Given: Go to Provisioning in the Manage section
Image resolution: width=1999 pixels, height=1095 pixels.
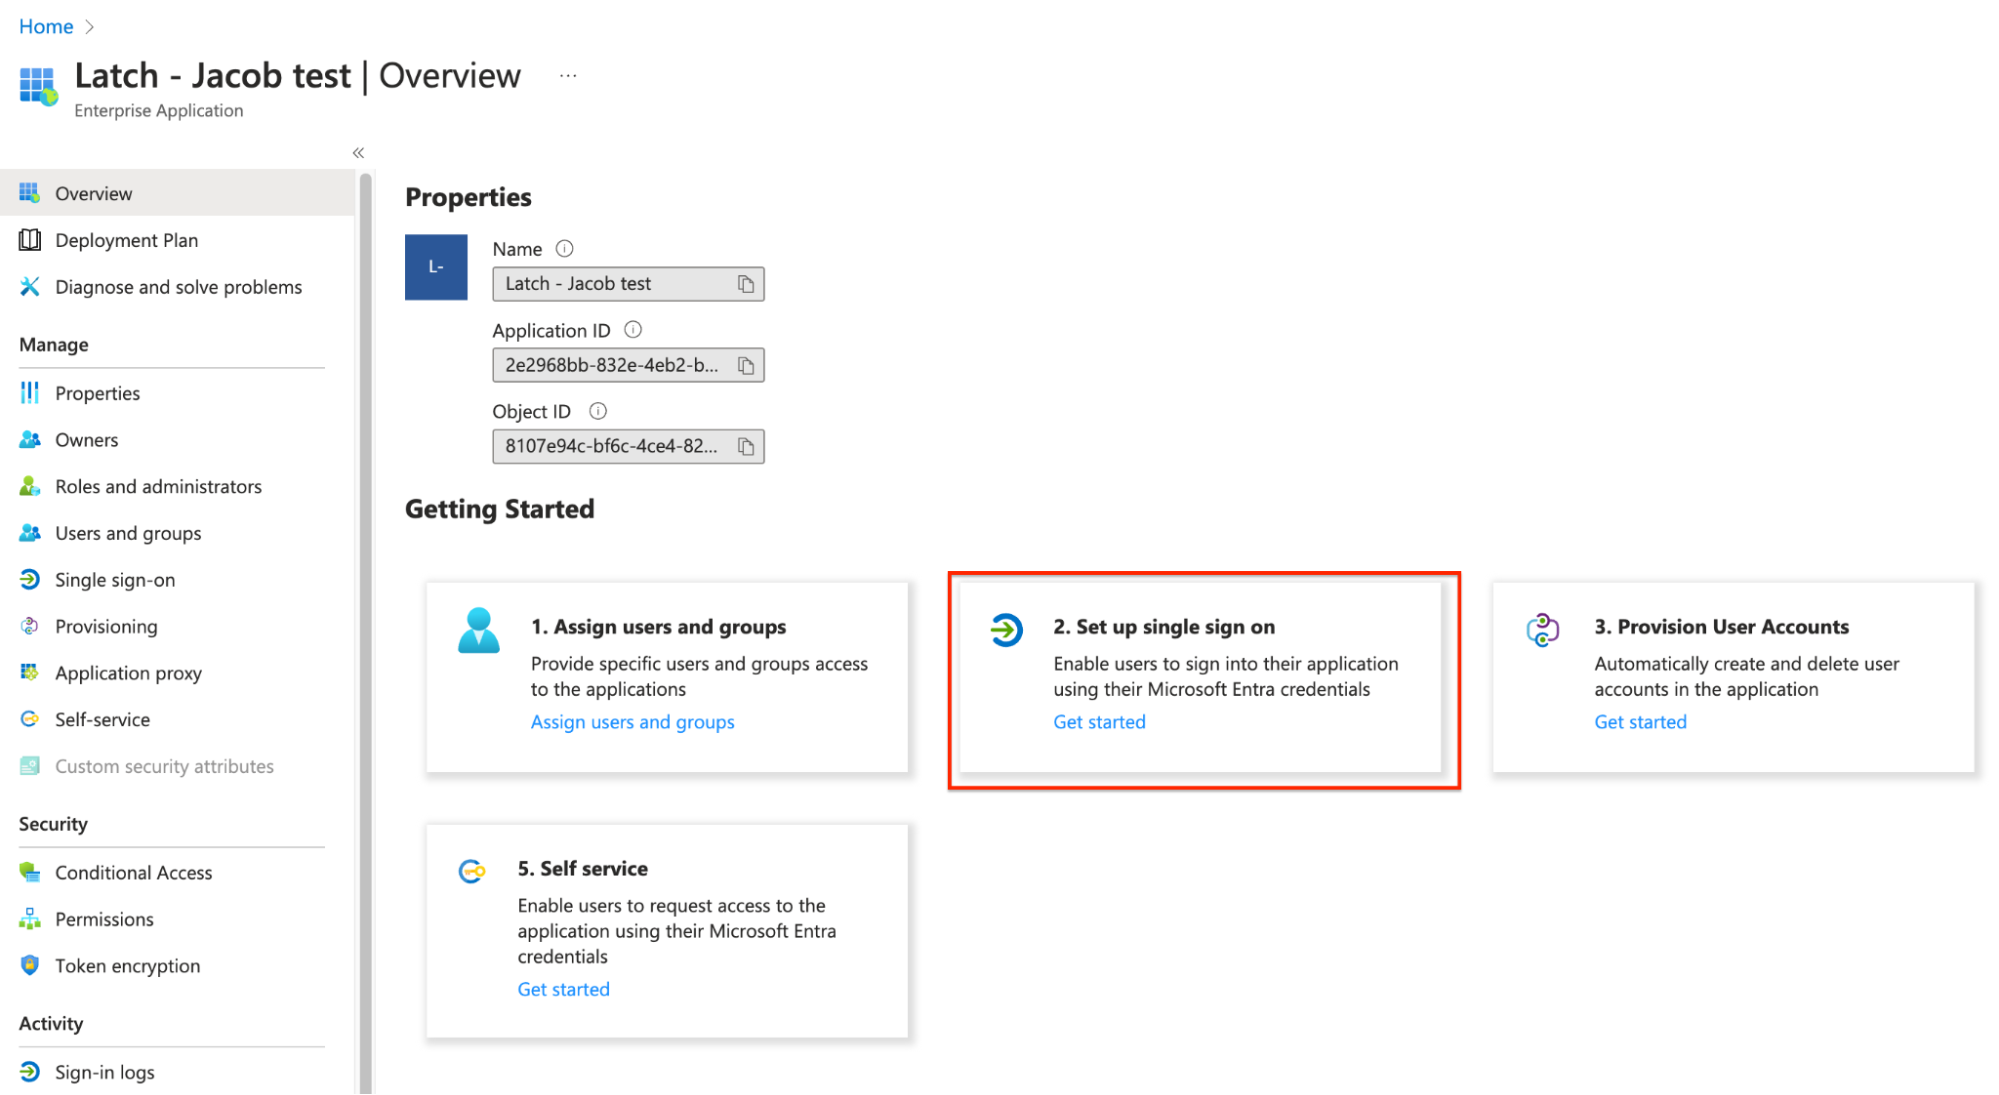Looking at the screenshot, I should click(106, 627).
